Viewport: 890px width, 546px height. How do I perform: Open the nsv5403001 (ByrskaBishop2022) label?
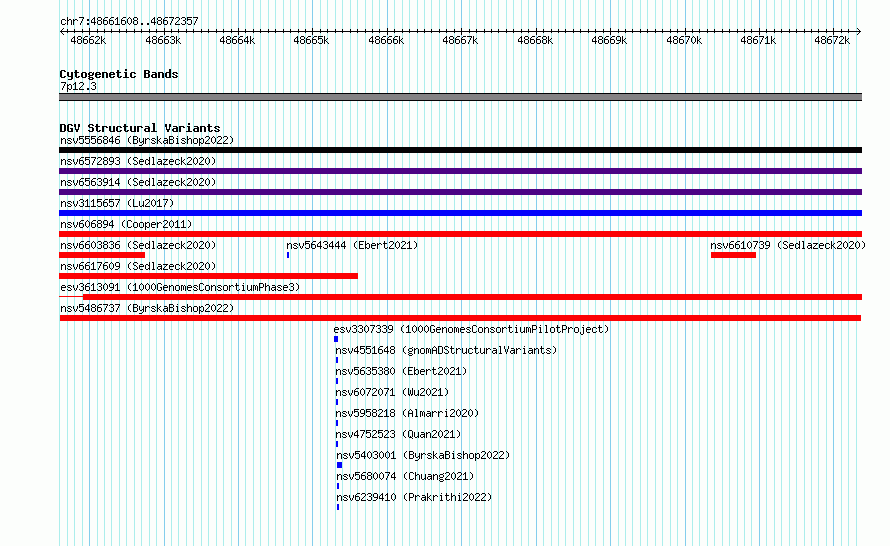423,455
